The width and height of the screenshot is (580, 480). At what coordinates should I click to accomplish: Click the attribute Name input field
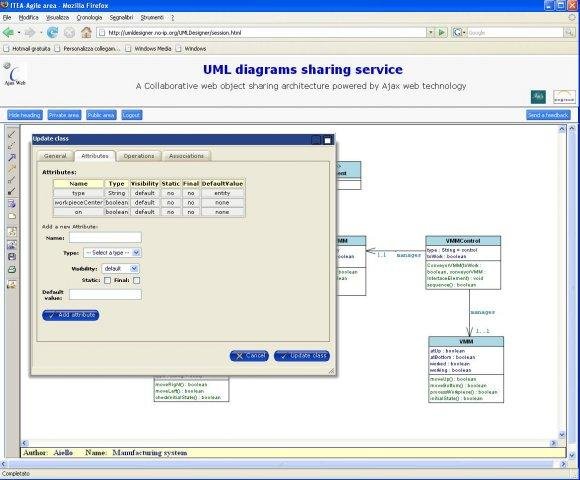pos(105,237)
